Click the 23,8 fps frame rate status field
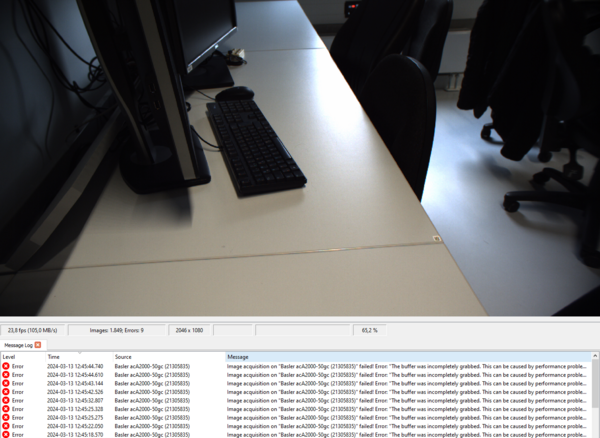The image size is (600, 438). pos(33,329)
